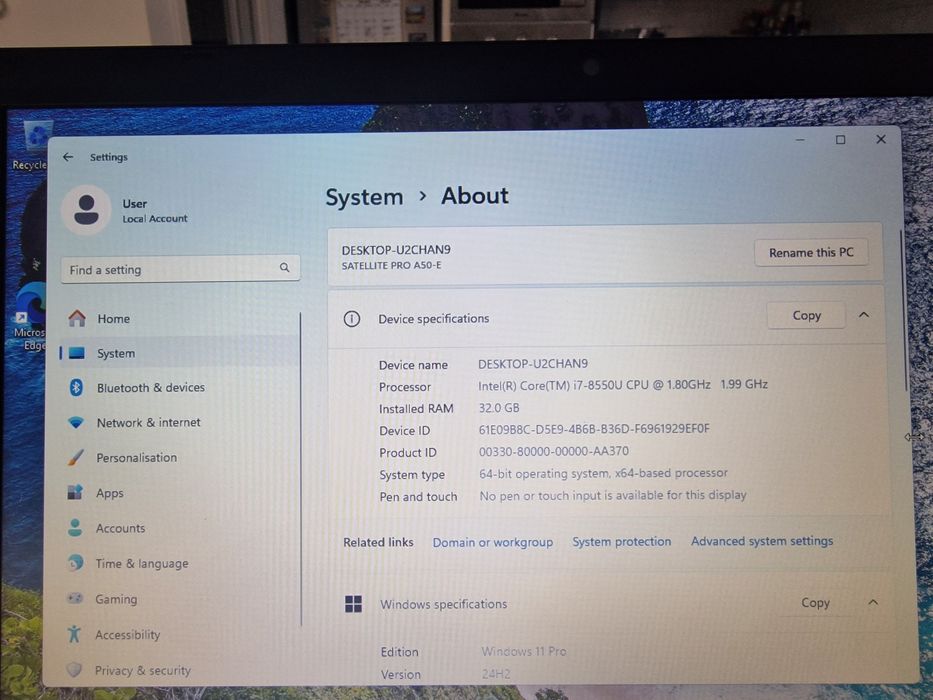Minimize the Settings window

point(800,140)
